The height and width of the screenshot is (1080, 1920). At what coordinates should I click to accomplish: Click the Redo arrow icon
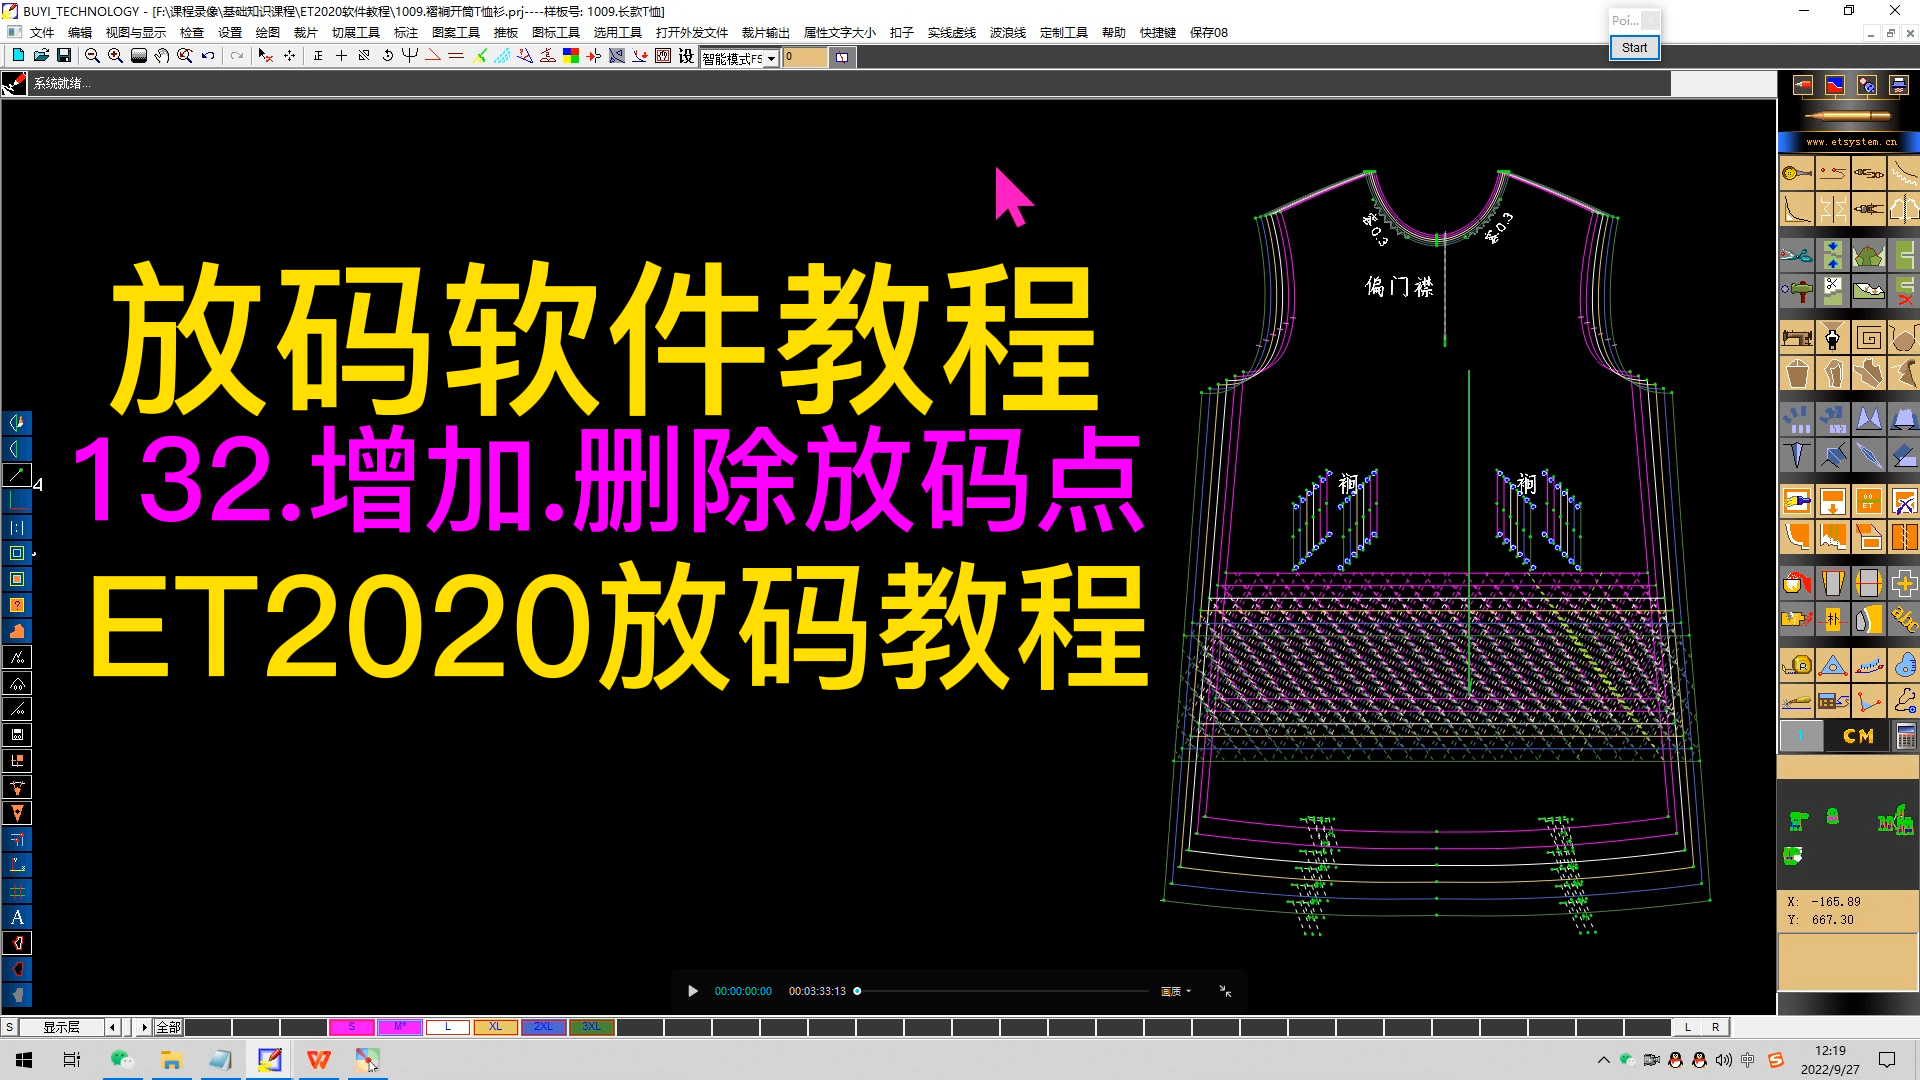click(237, 56)
